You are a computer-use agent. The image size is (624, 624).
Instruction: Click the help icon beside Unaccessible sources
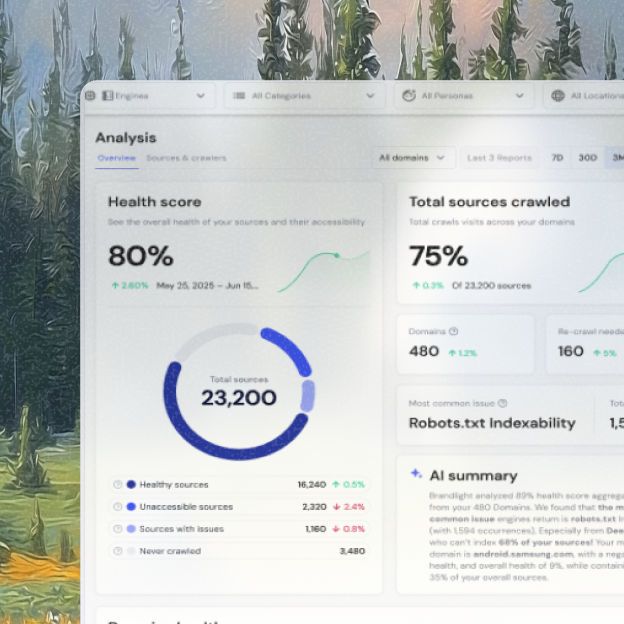point(117,507)
